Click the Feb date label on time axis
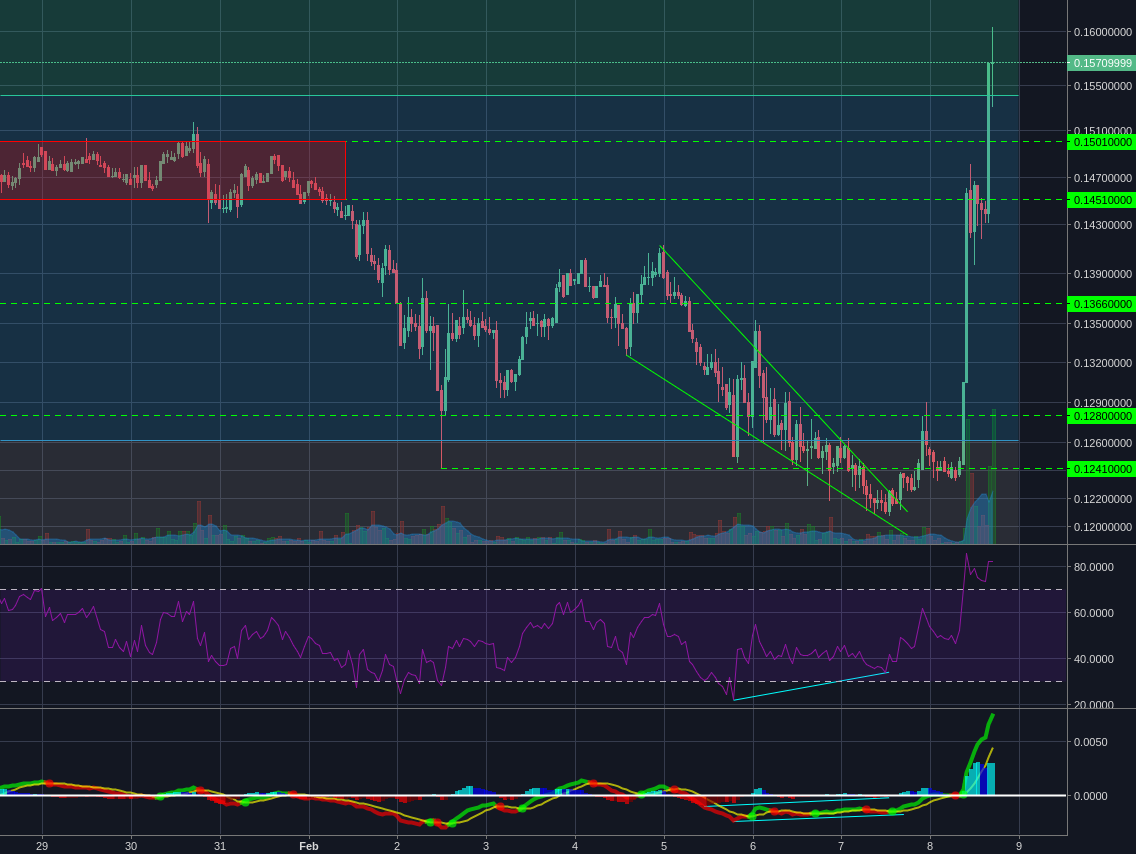The image size is (1136, 854). coord(309,845)
